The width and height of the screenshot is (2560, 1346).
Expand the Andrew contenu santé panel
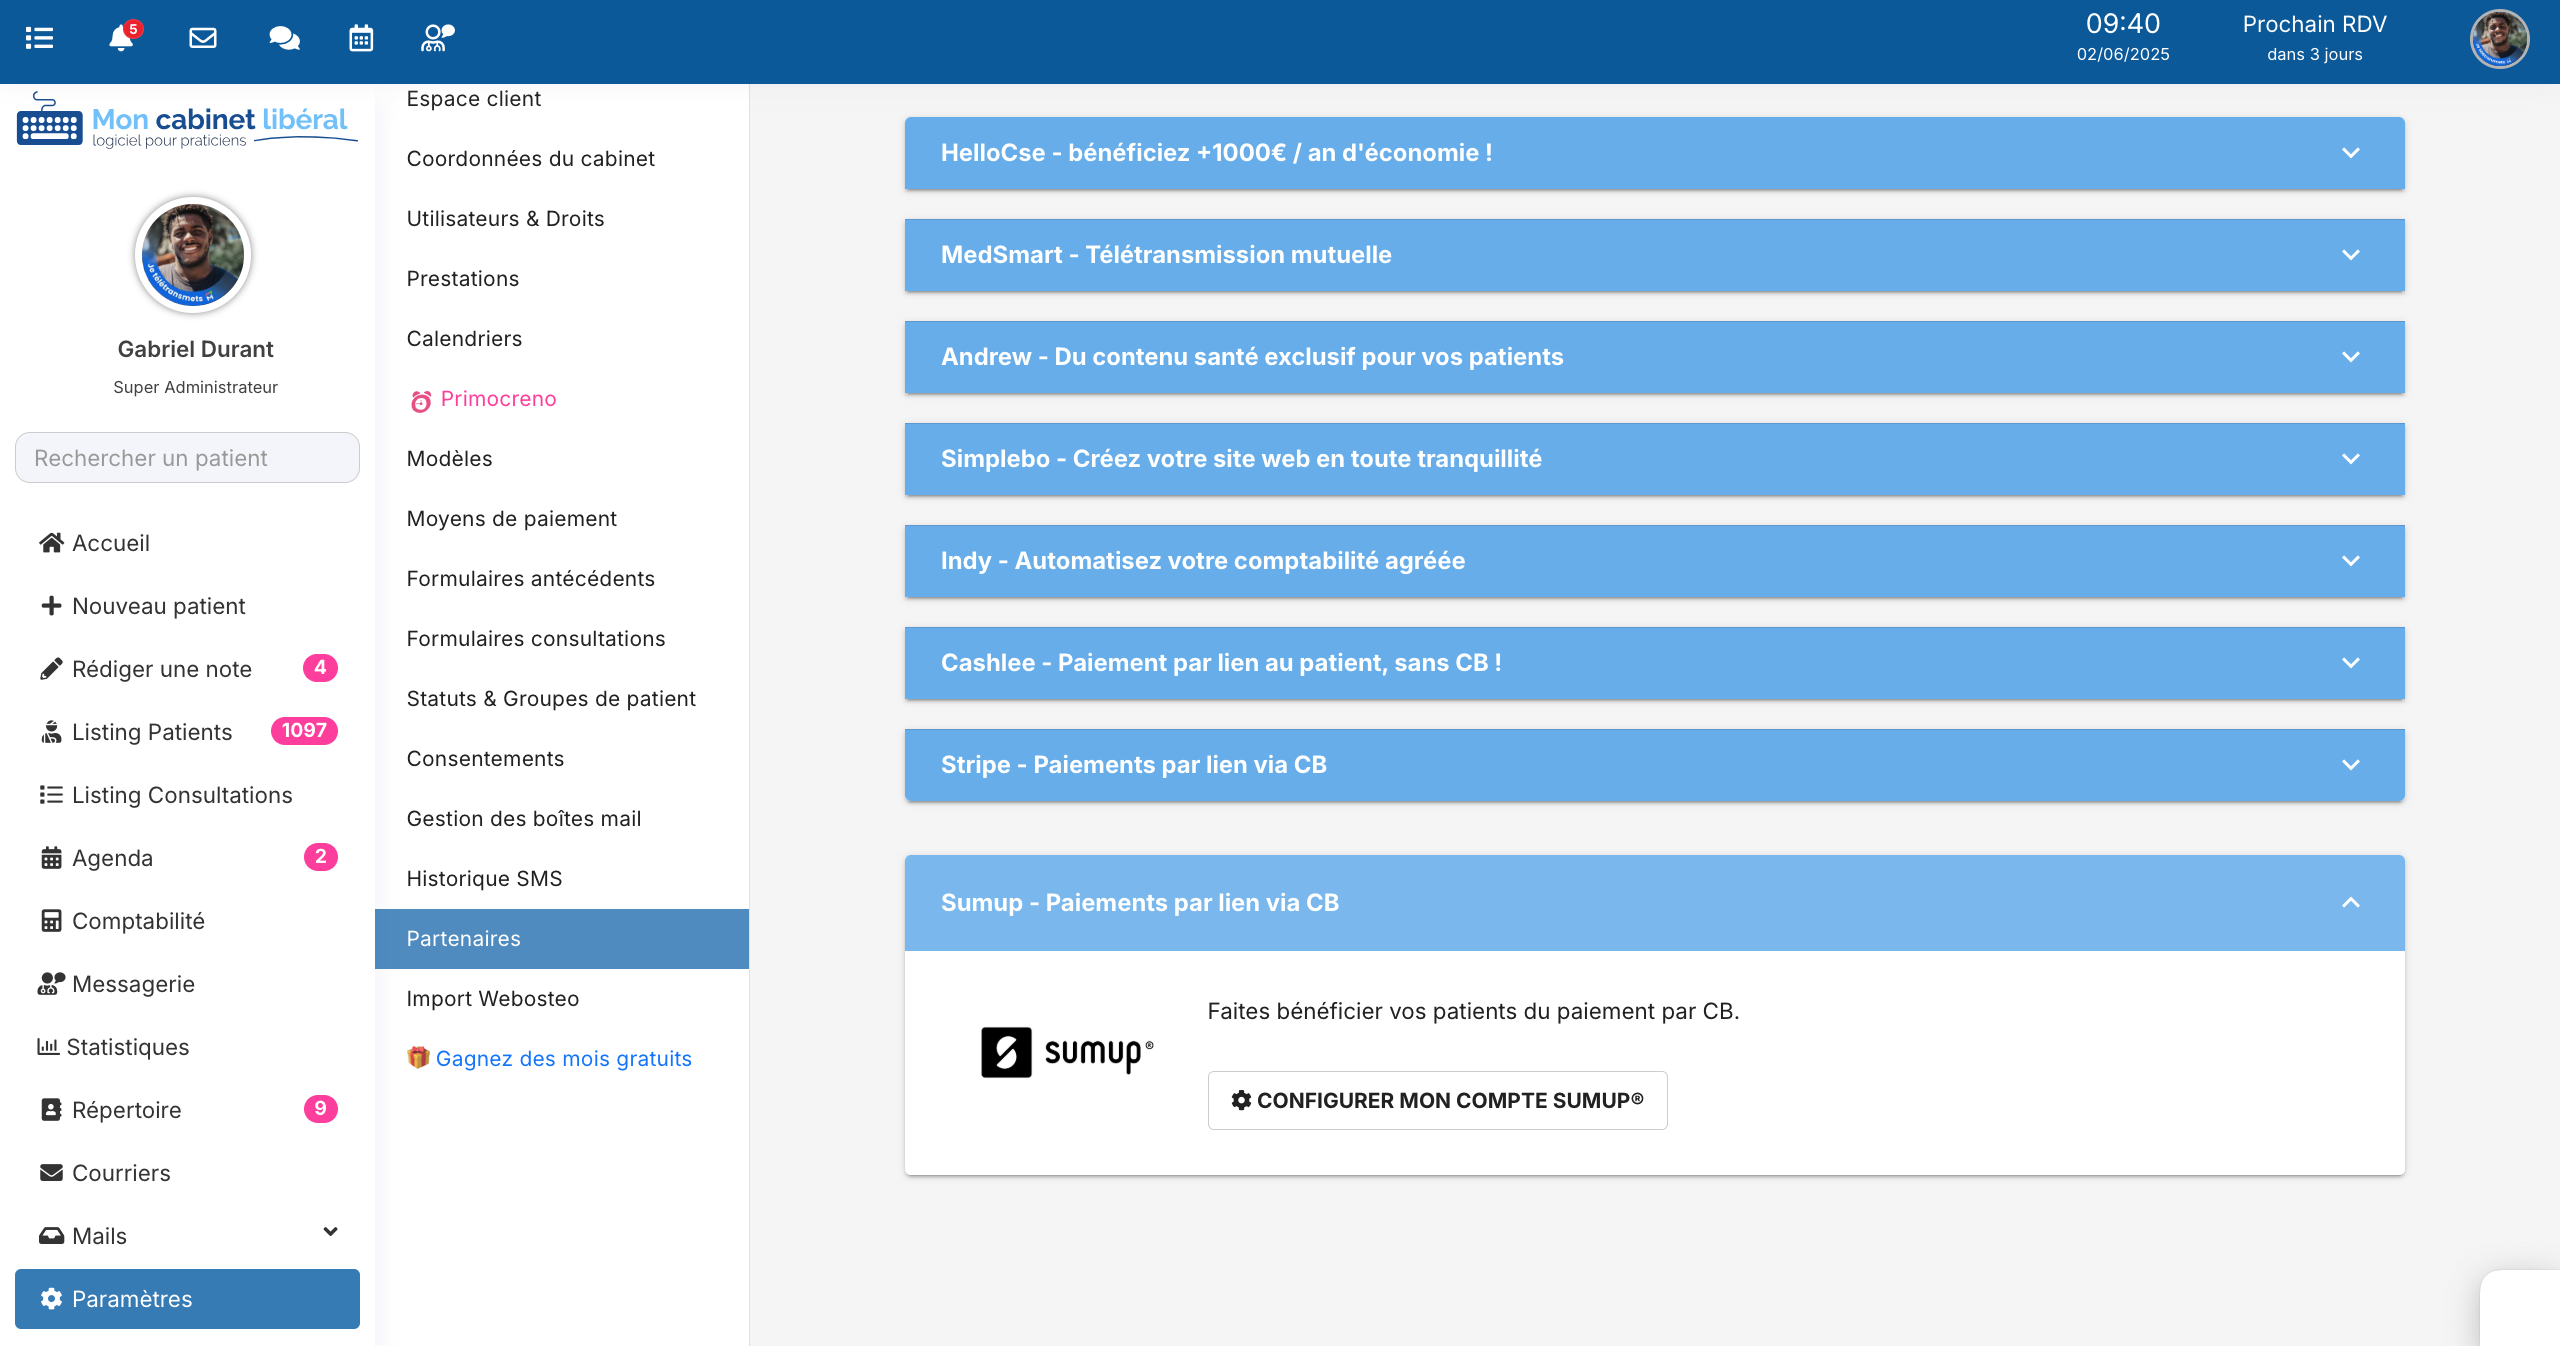click(1654, 357)
